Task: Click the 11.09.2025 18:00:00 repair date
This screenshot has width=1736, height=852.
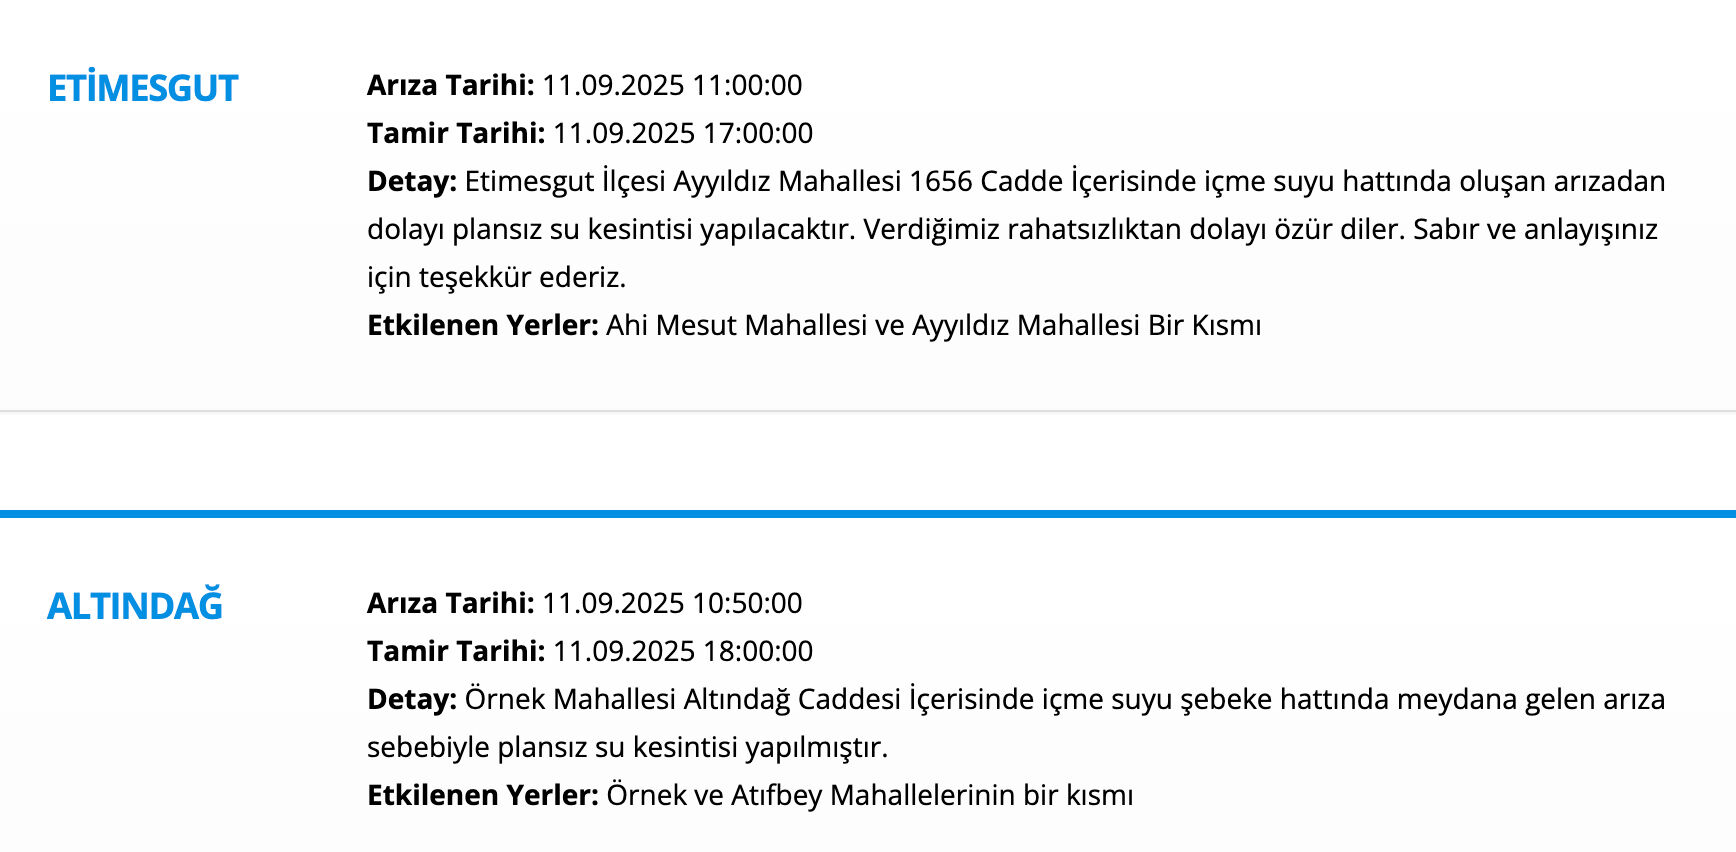Action: [x=683, y=651]
